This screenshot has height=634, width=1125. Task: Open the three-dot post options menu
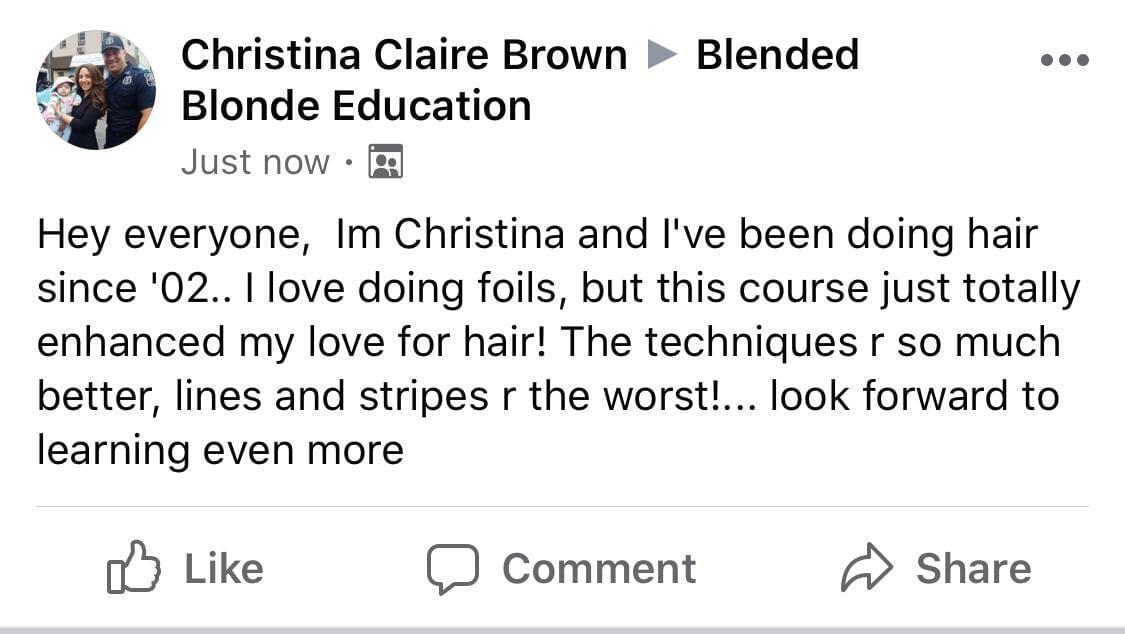point(1064,60)
